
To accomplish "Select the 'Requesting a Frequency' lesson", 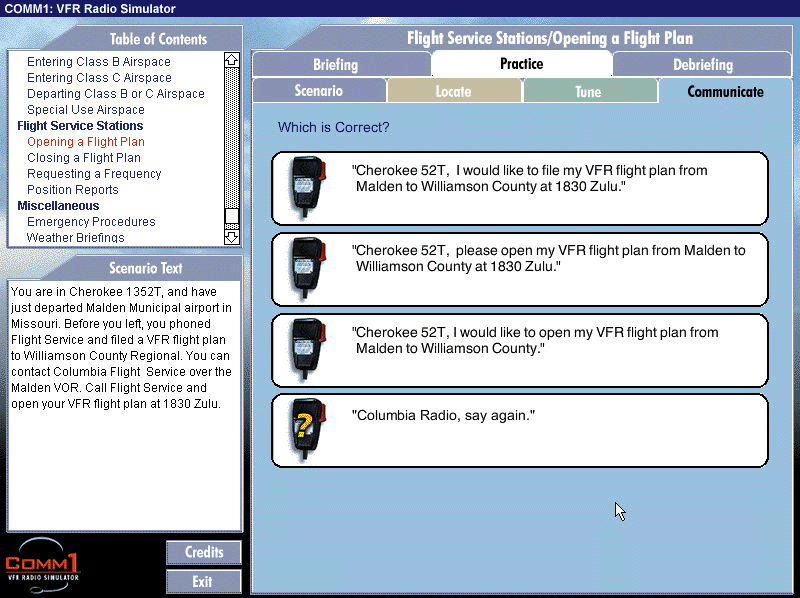I will (94, 174).
